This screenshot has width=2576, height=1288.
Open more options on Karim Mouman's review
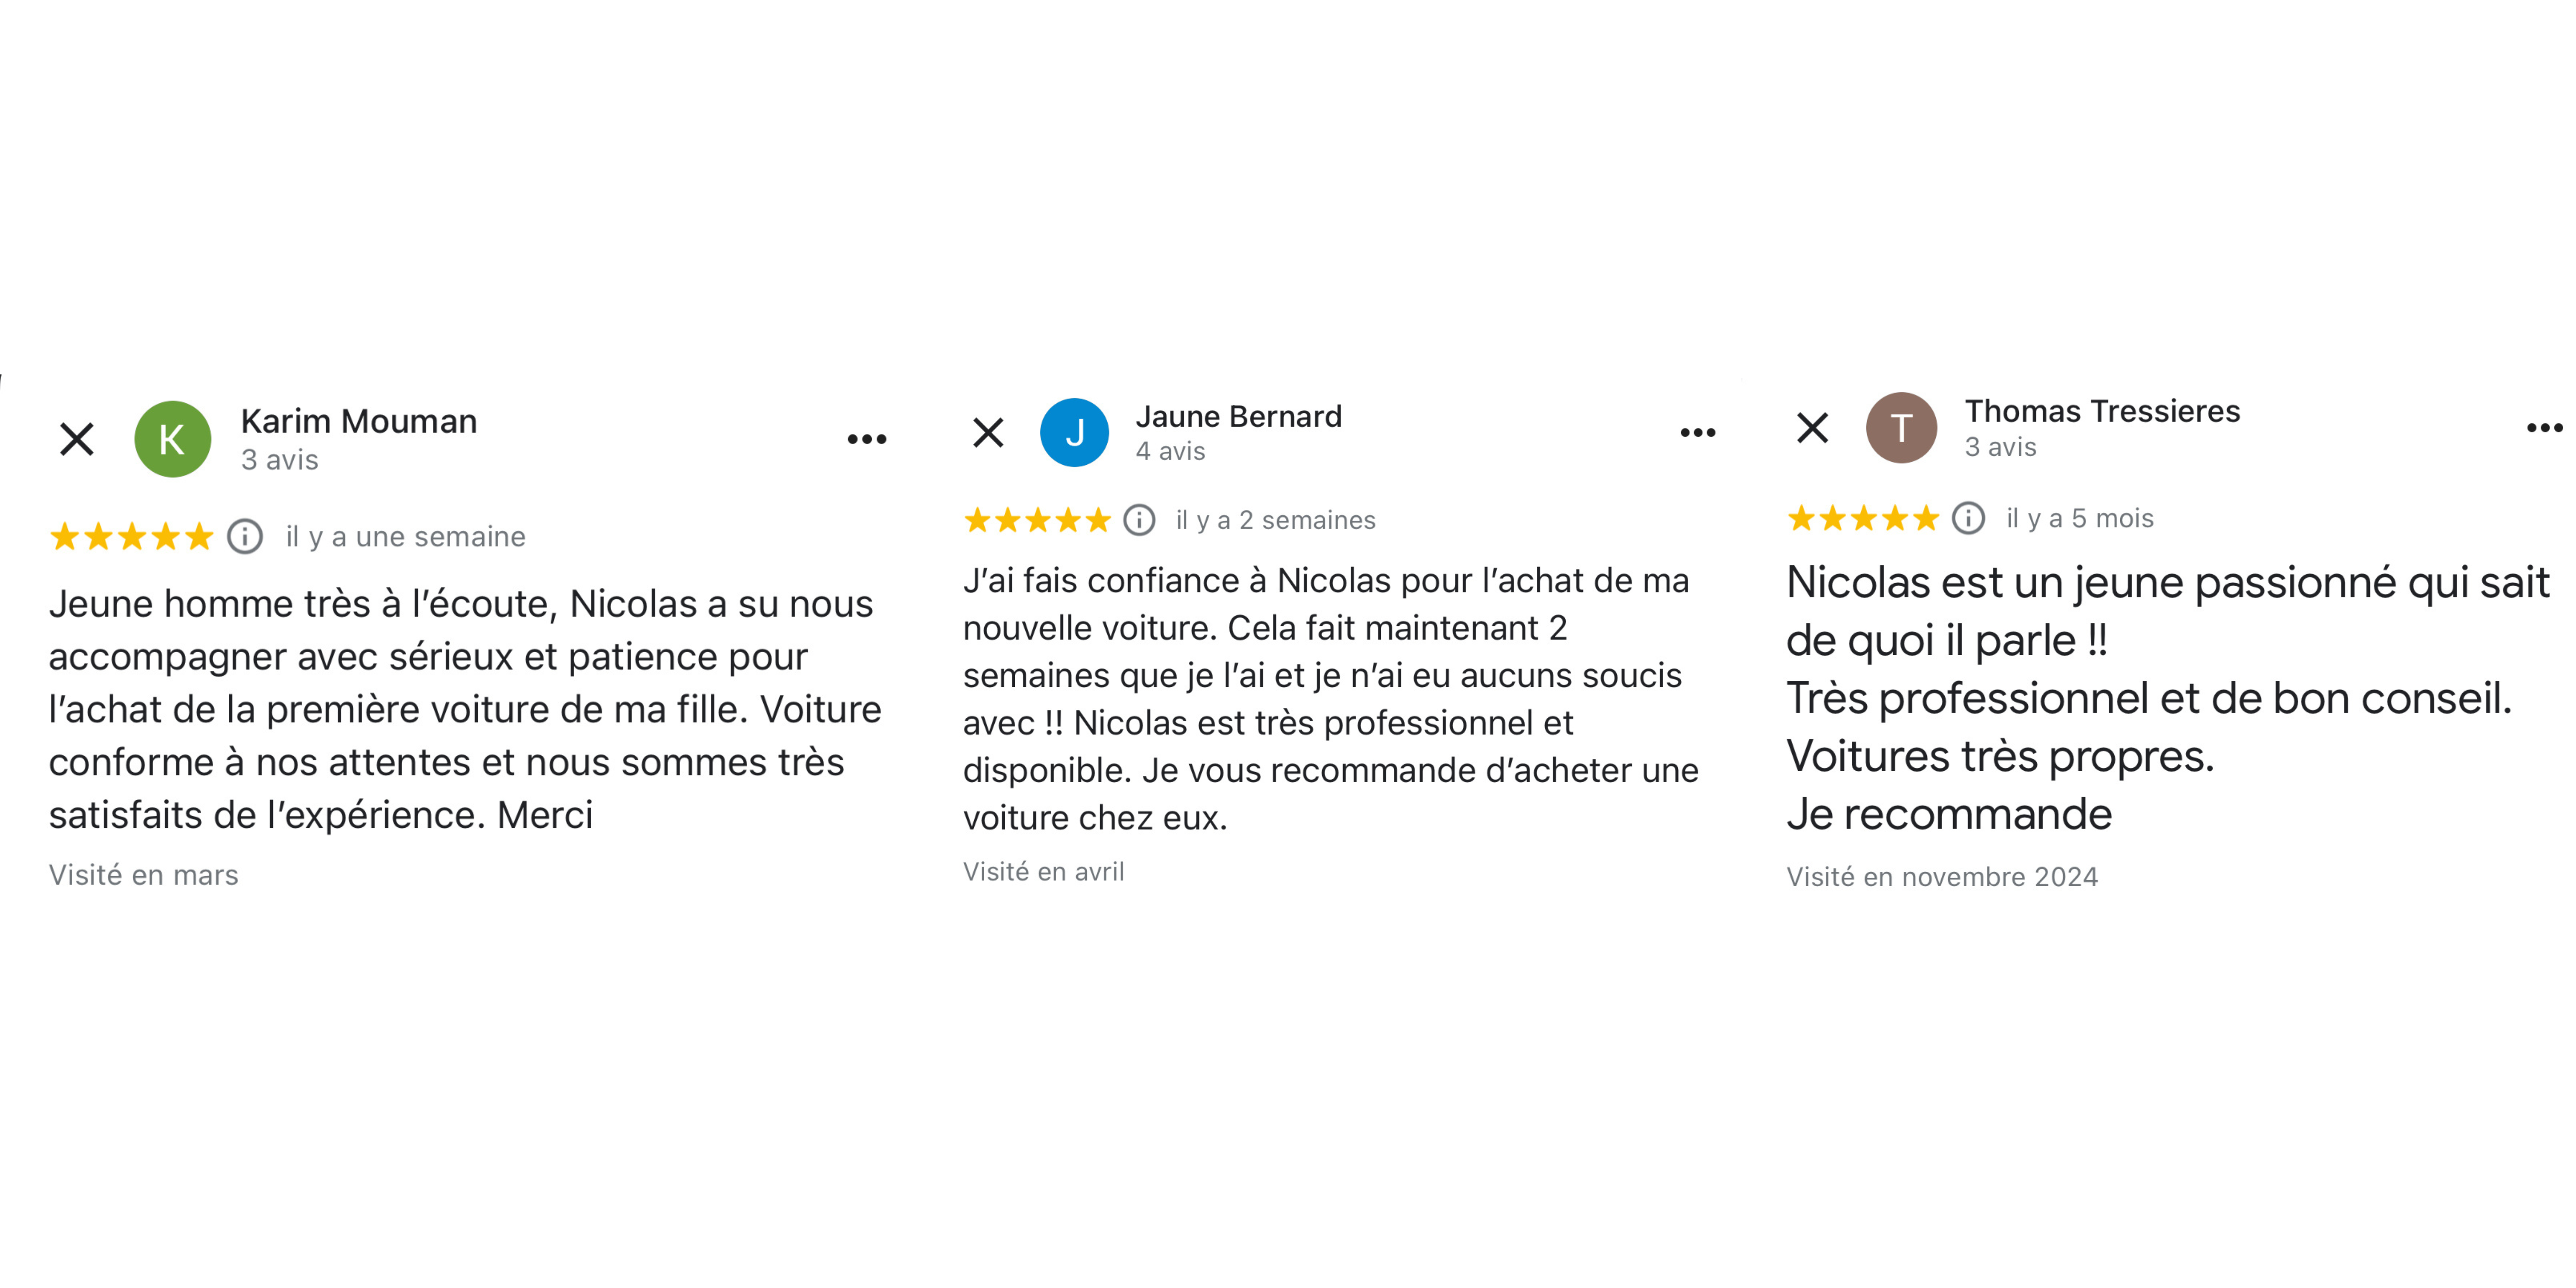pyautogui.click(x=866, y=439)
